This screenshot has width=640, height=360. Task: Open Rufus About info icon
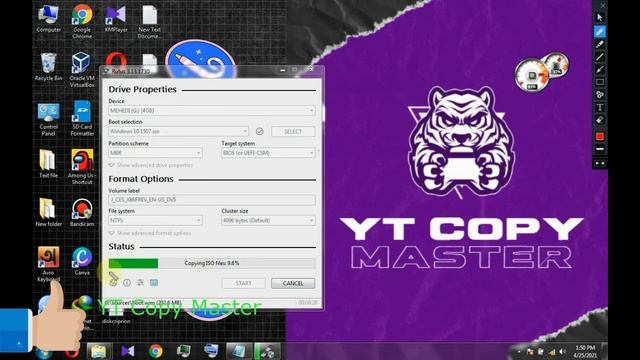(x=127, y=282)
